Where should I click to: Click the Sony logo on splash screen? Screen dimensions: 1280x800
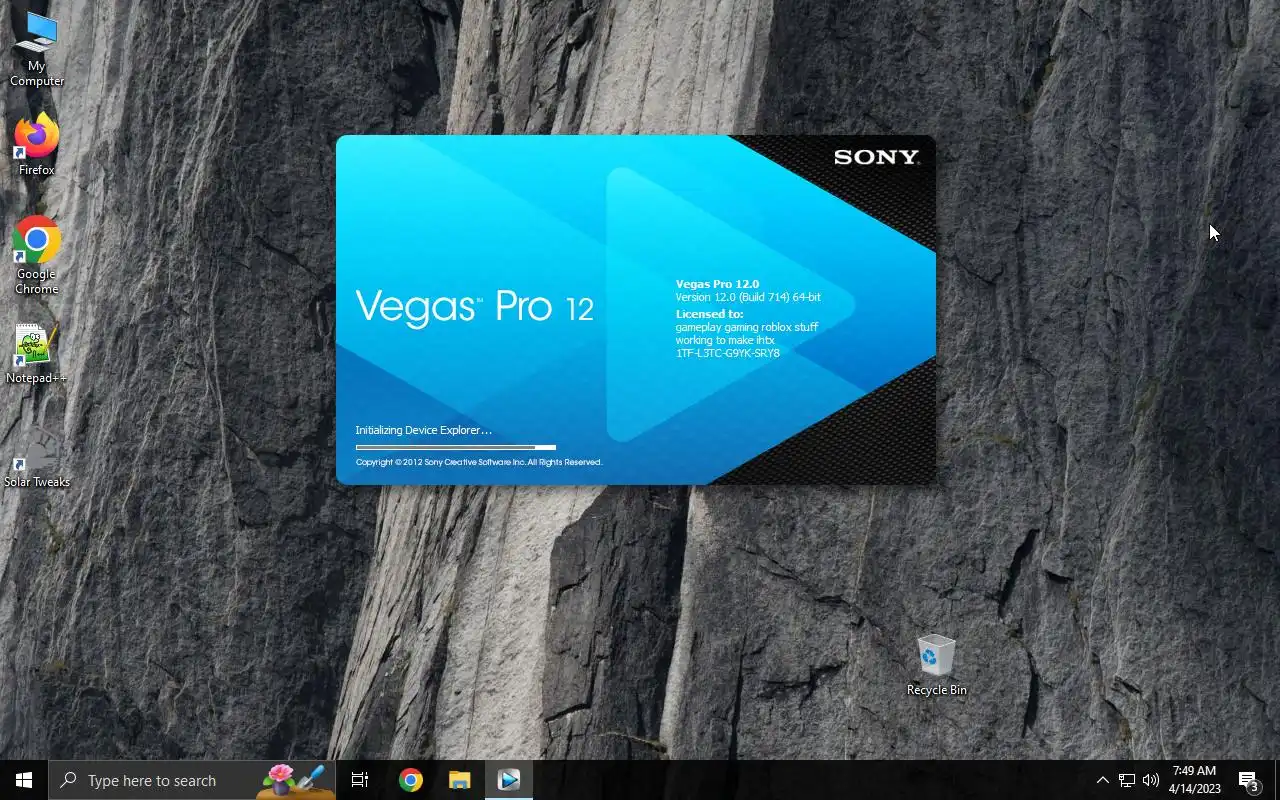pyautogui.click(x=876, y=157)
